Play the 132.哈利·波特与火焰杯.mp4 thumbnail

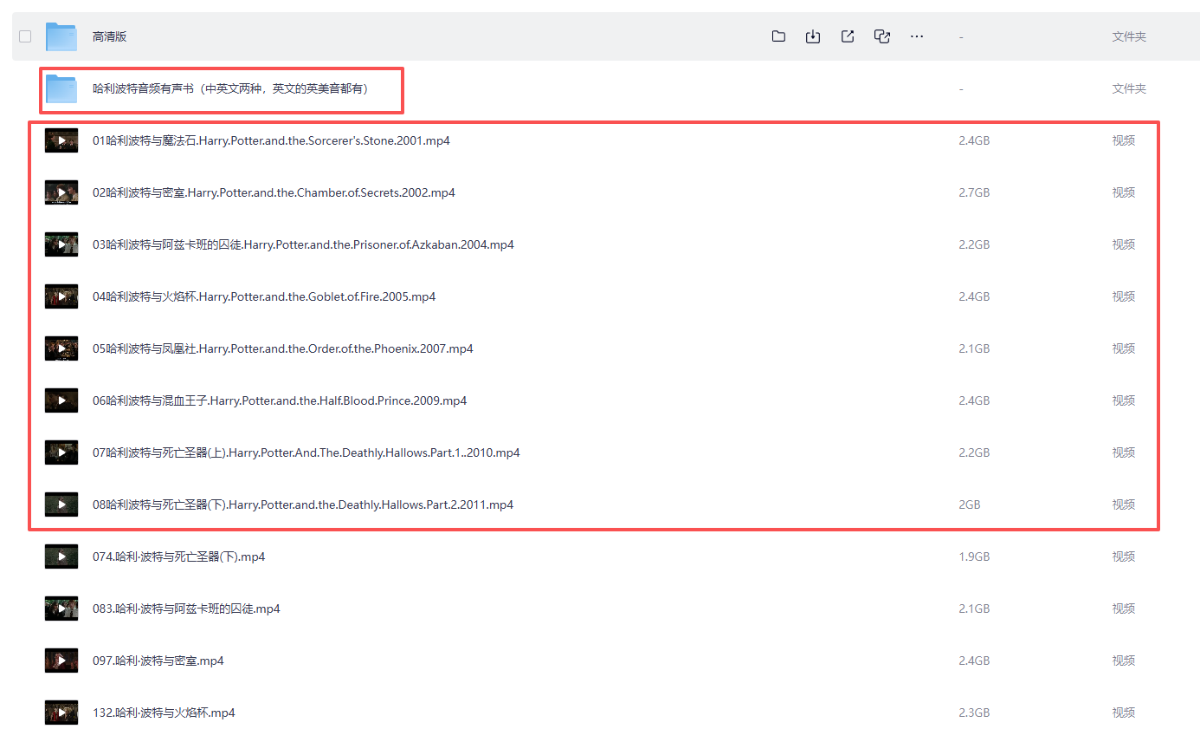61,713
